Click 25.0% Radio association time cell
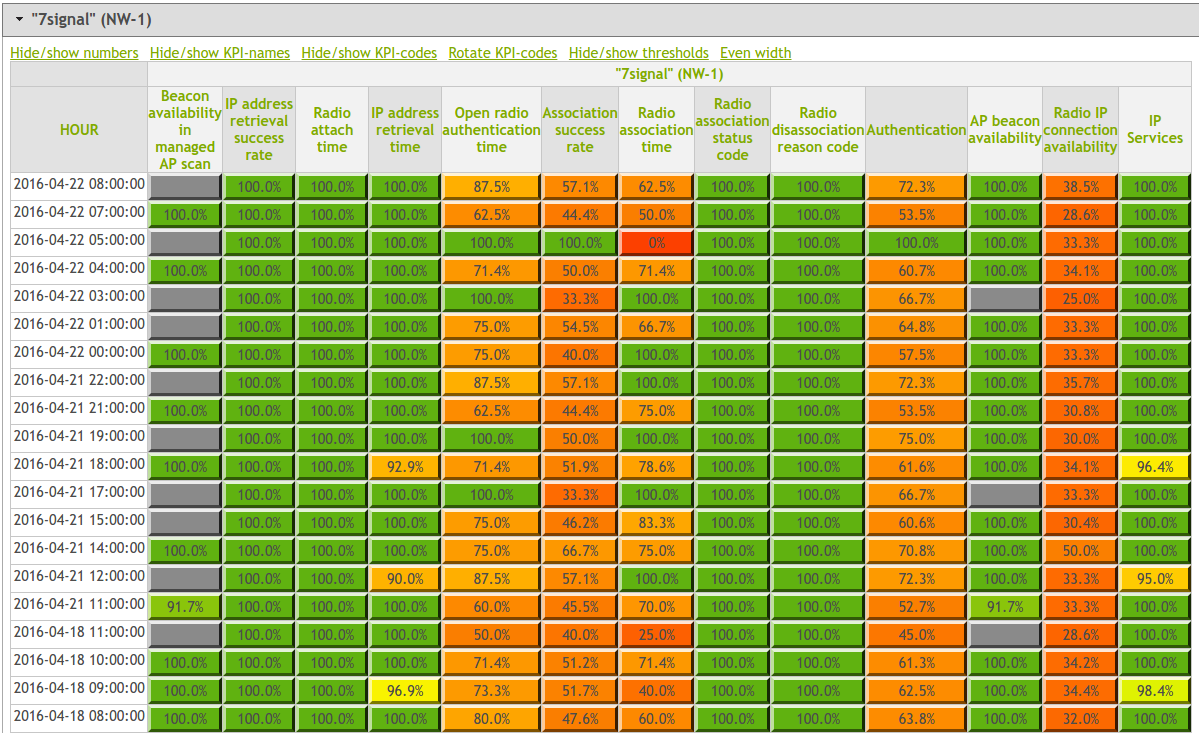Viewport: 1199px width, 733px height. [656, 635]
